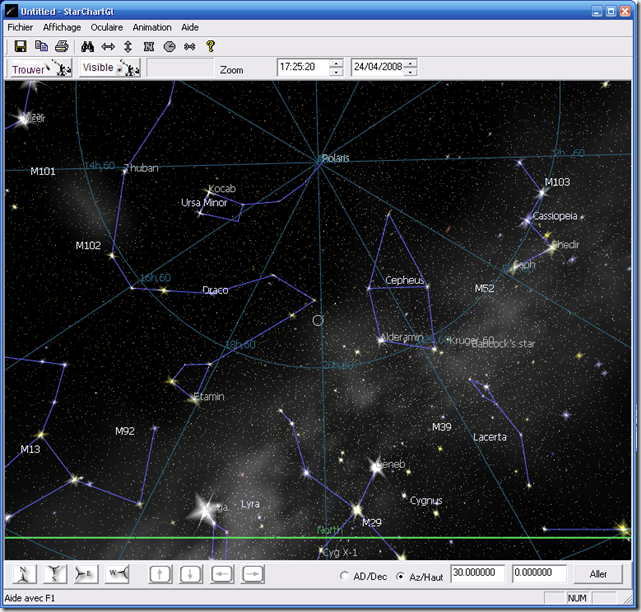Open the Oculaire menu
Viewport: 641px width, 612px height.
(x=107, y=27)
